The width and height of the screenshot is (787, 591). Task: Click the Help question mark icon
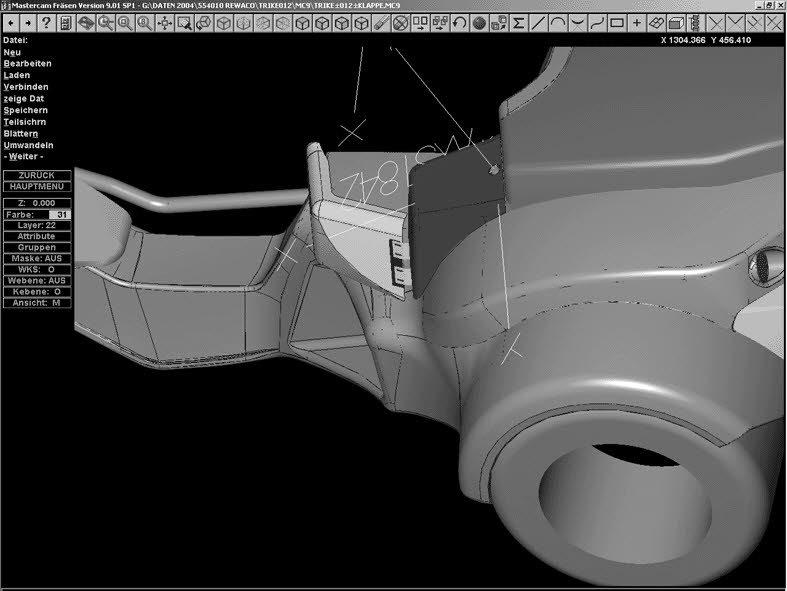[46, 22]
